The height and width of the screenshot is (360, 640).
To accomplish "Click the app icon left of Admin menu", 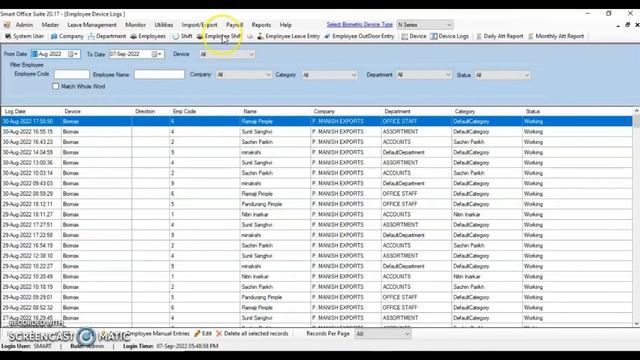I will point(7,25).
